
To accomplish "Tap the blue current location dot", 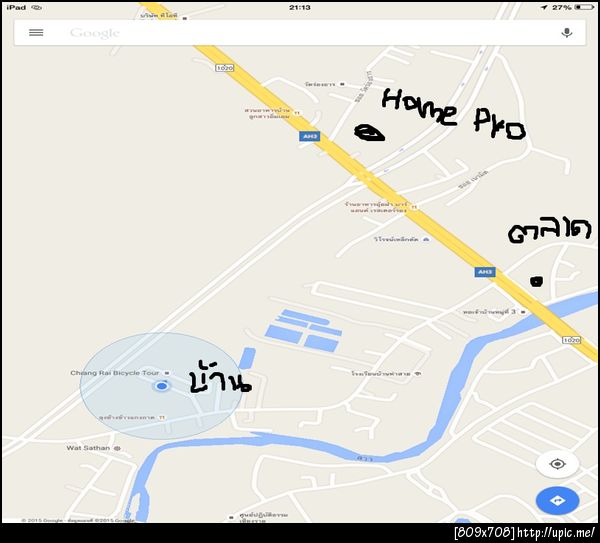I will point(162,386).
